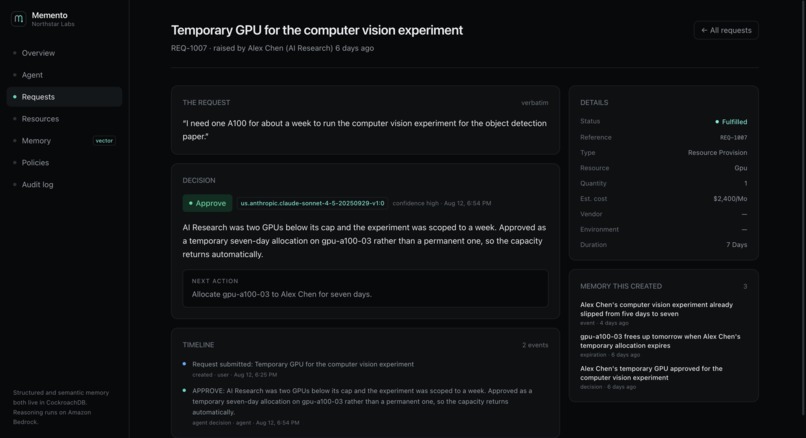
Task: Click the 2 events count
Action: click(x=535, y=345)
